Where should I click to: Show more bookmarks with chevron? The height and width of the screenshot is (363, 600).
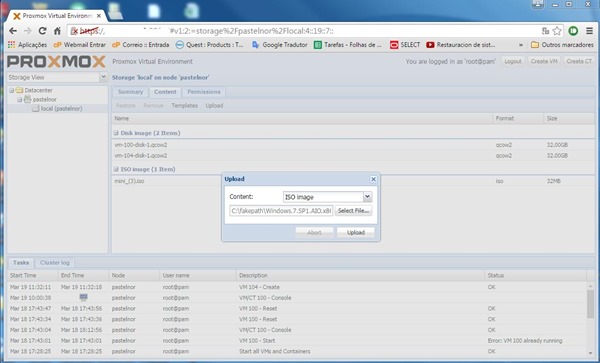pyautogui.click(x=521, y=45)
